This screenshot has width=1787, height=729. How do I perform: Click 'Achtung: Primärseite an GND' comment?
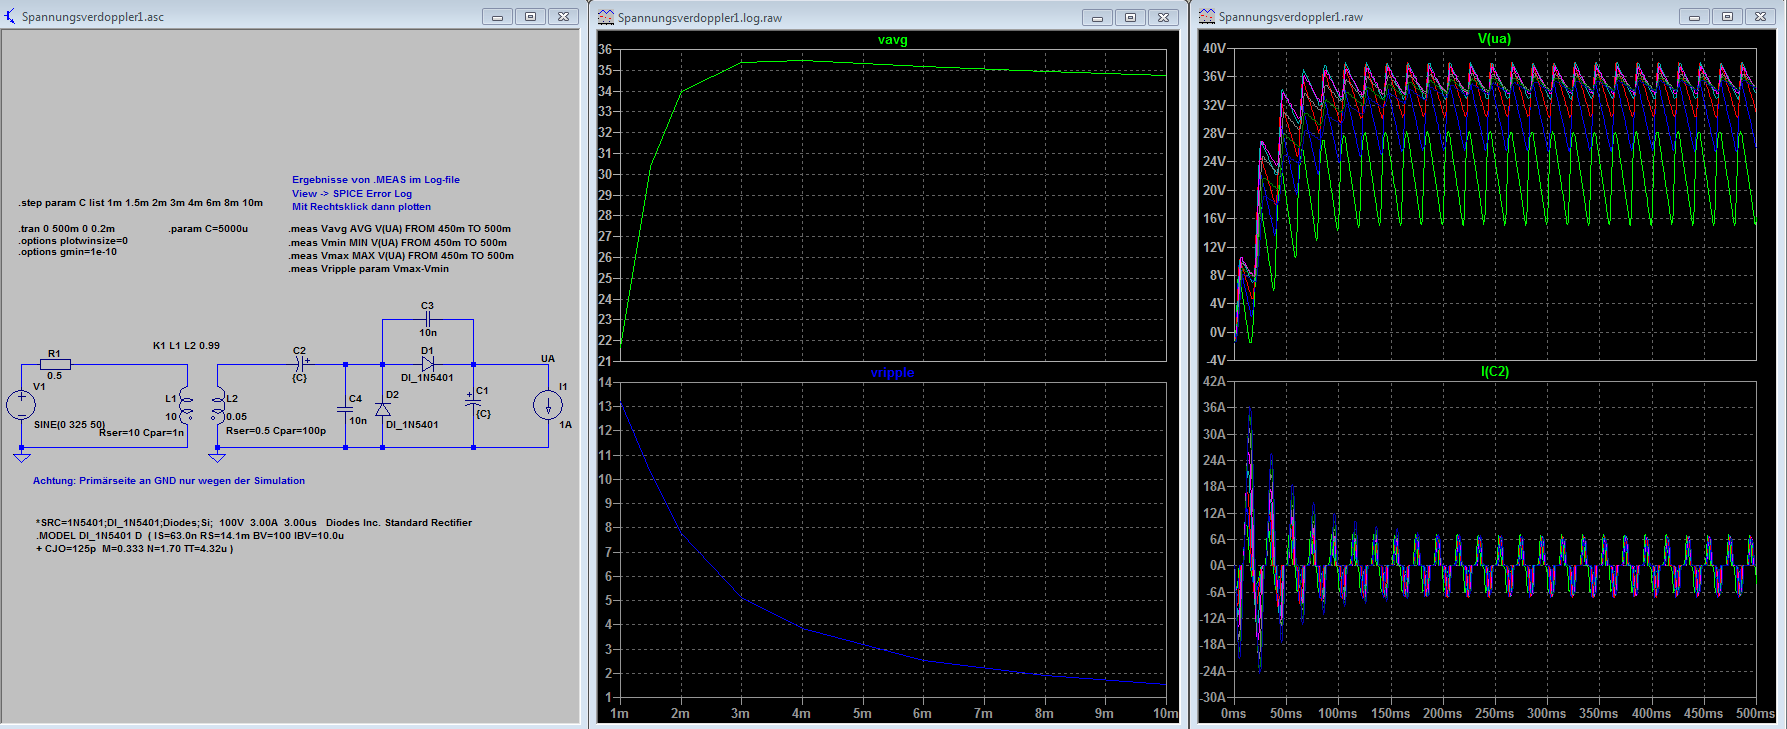(x=169, y=481)
